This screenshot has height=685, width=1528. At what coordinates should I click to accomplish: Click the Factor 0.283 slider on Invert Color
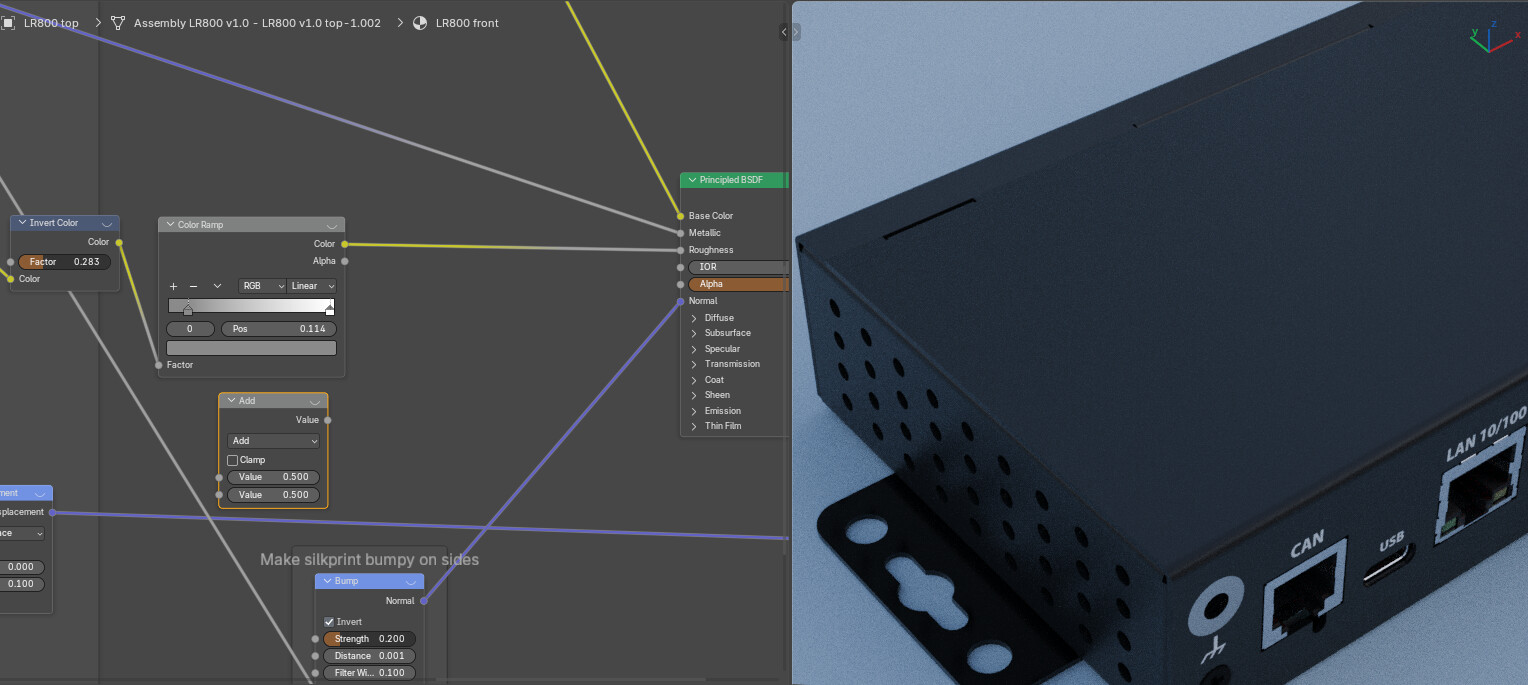[x=64, y=262]
